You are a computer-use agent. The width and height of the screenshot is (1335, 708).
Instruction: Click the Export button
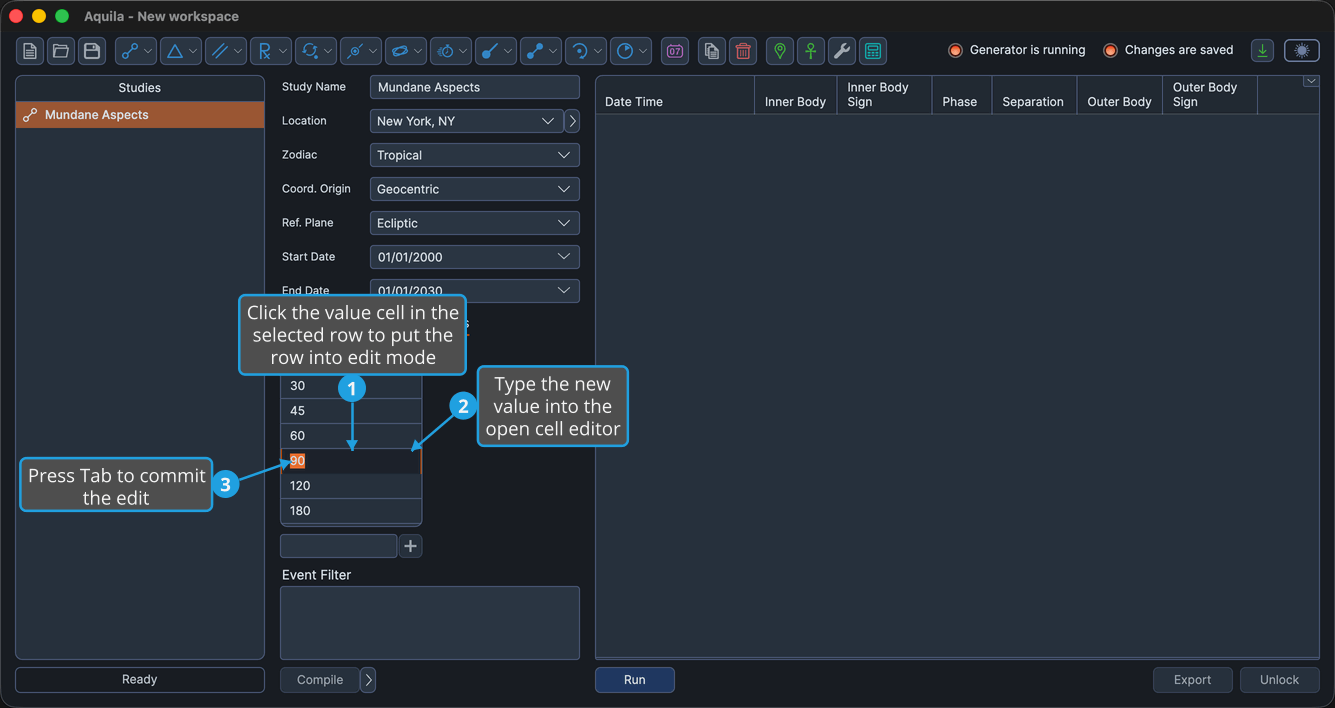(x=1192, y=680)
